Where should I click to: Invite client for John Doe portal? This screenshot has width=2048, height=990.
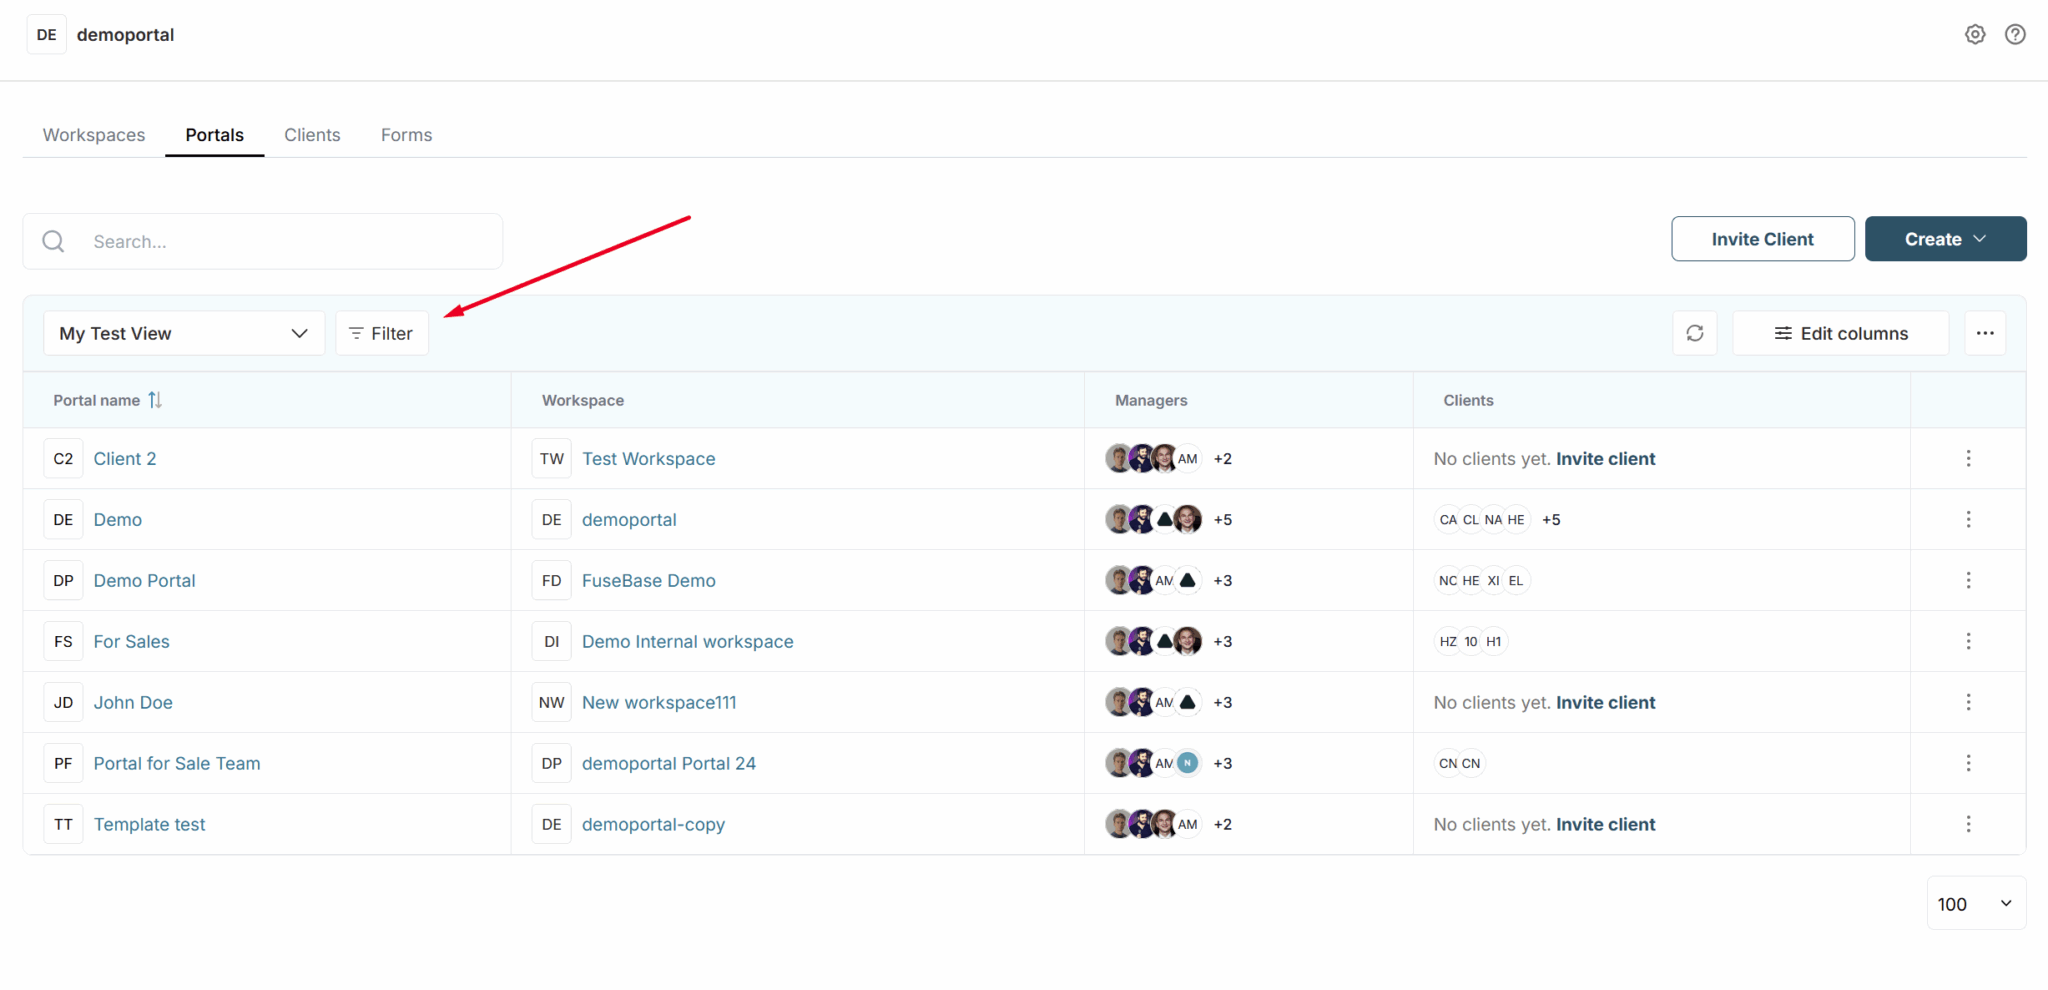[x=1605, y=702]
